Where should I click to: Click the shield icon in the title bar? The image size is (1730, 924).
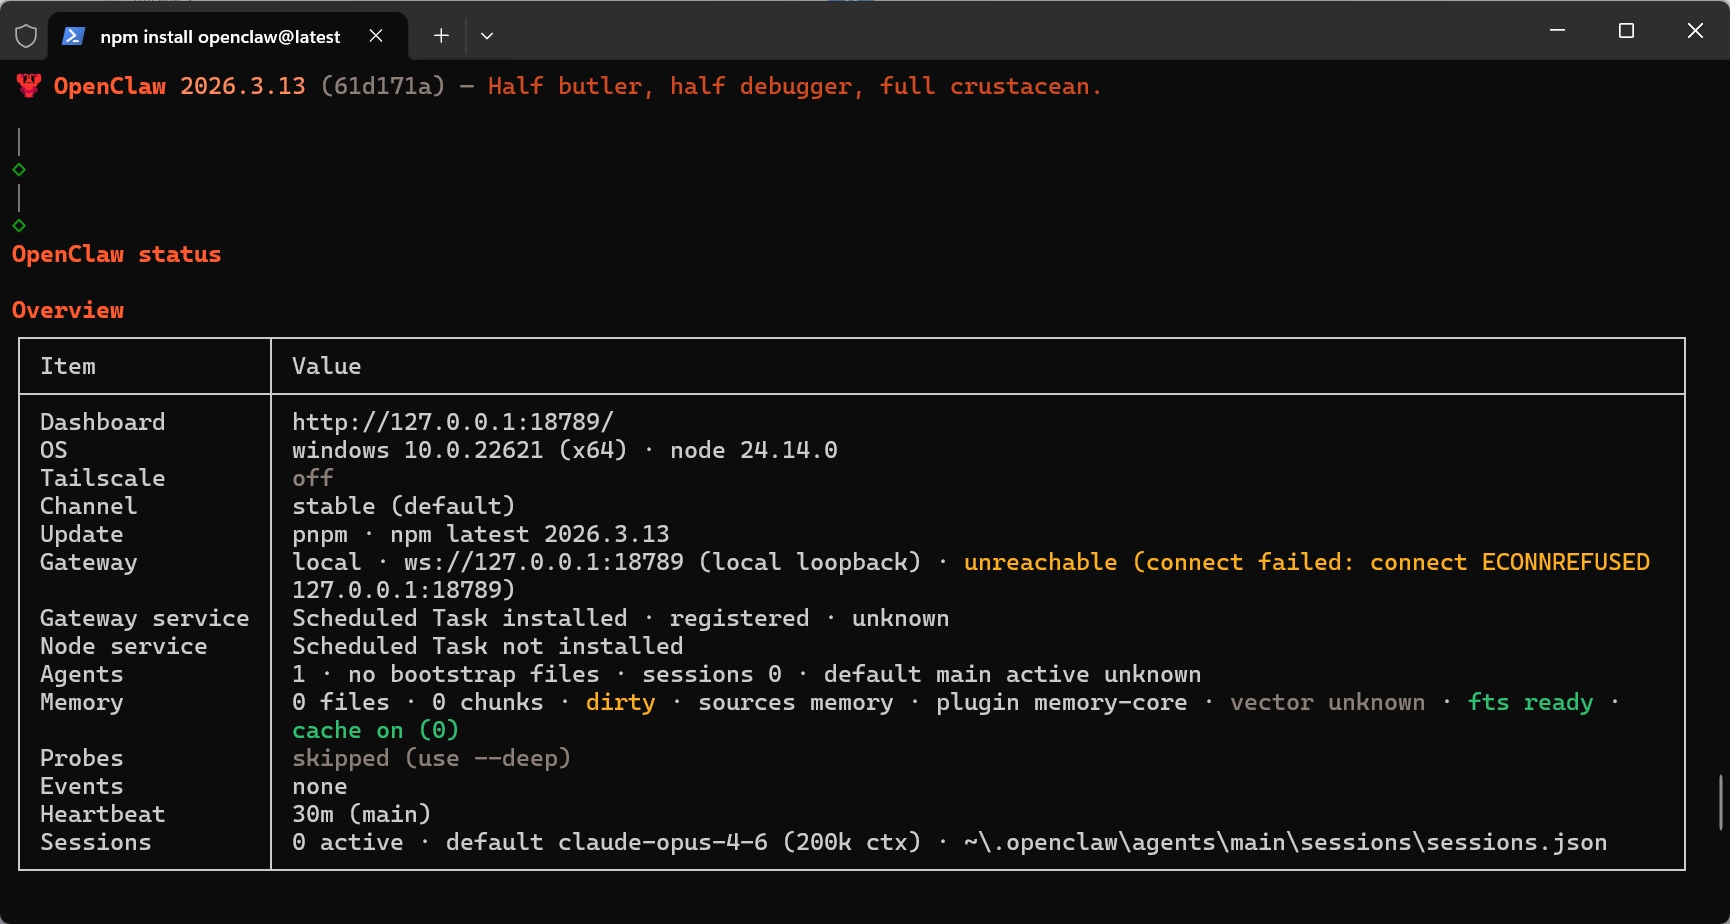pyautogui.click(x=26, y=36)
